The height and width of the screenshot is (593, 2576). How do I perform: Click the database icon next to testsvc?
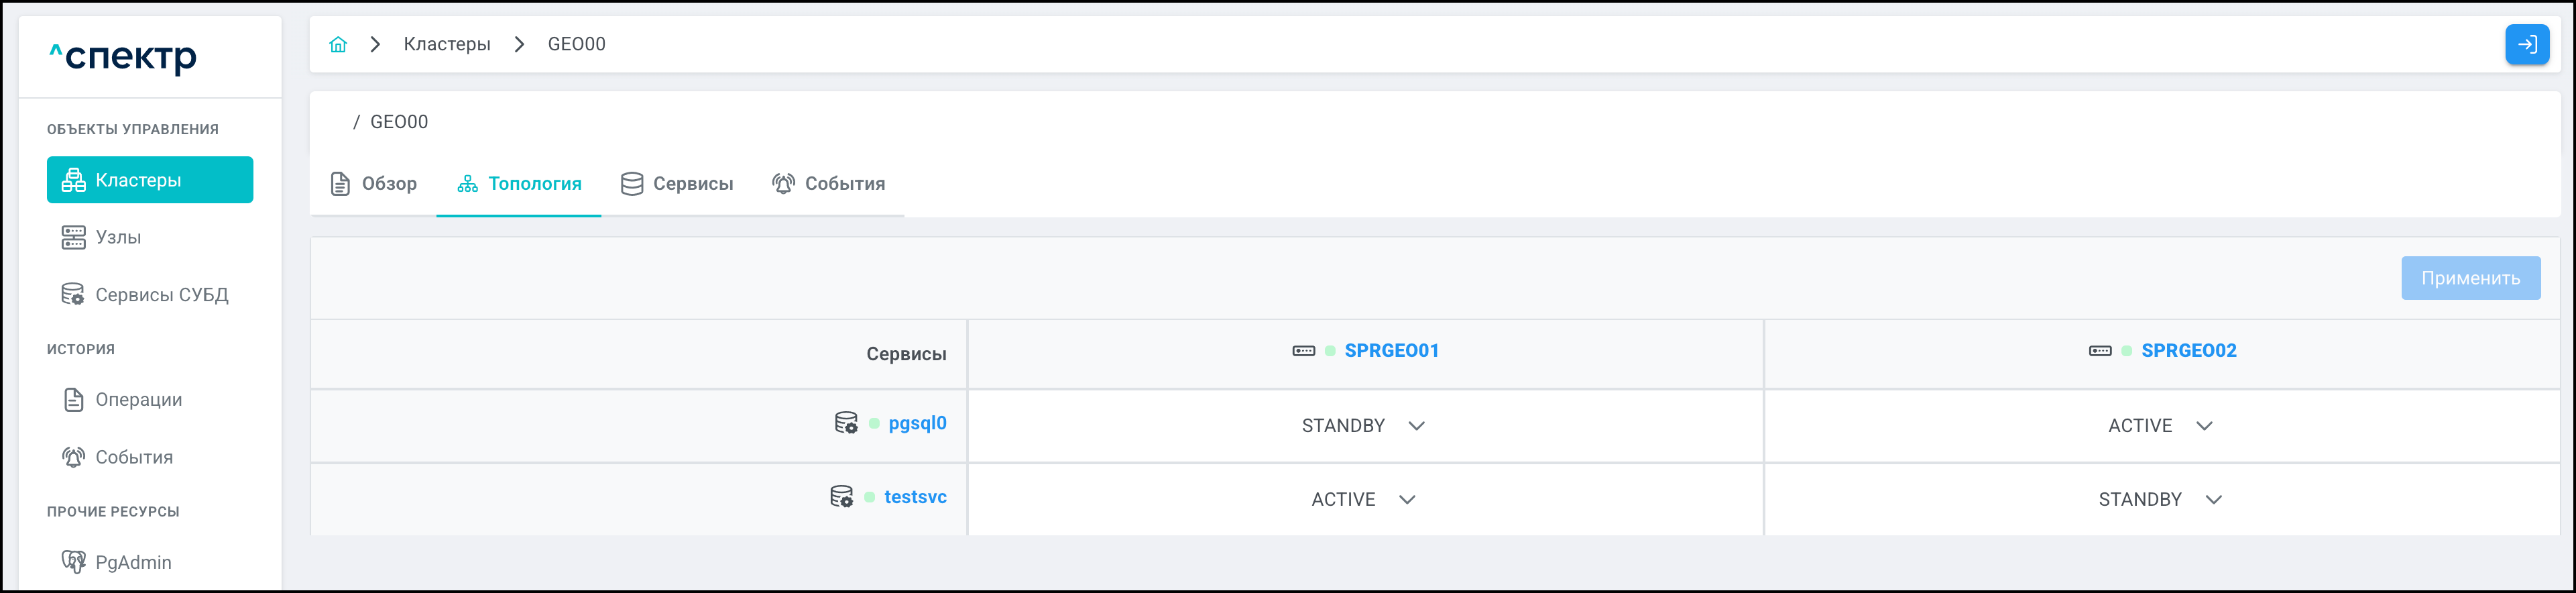pos(842,497)
